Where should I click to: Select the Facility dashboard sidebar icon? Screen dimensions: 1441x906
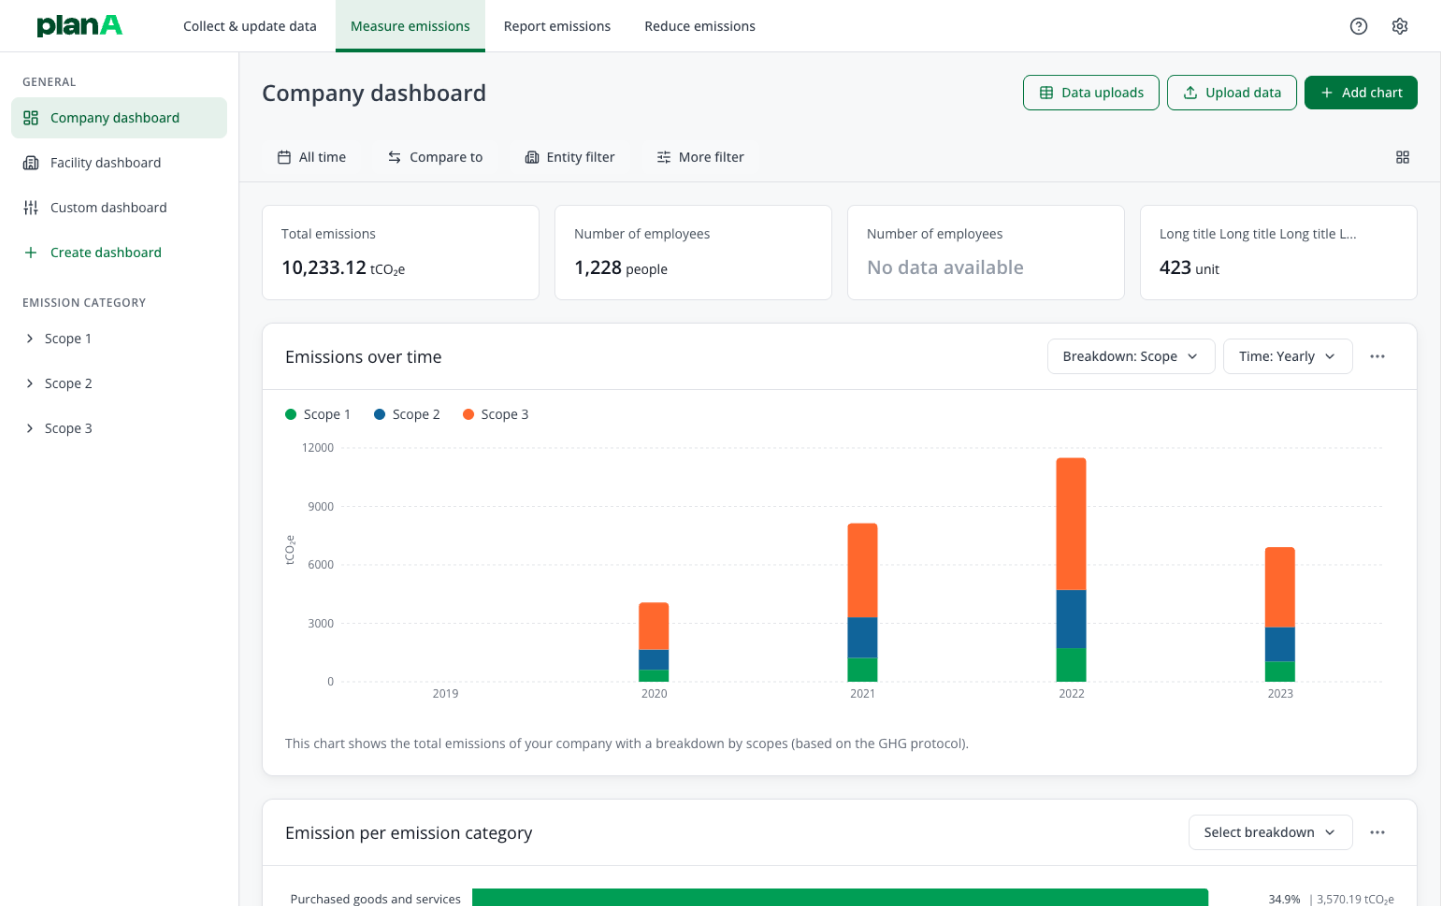coord(31,162)
